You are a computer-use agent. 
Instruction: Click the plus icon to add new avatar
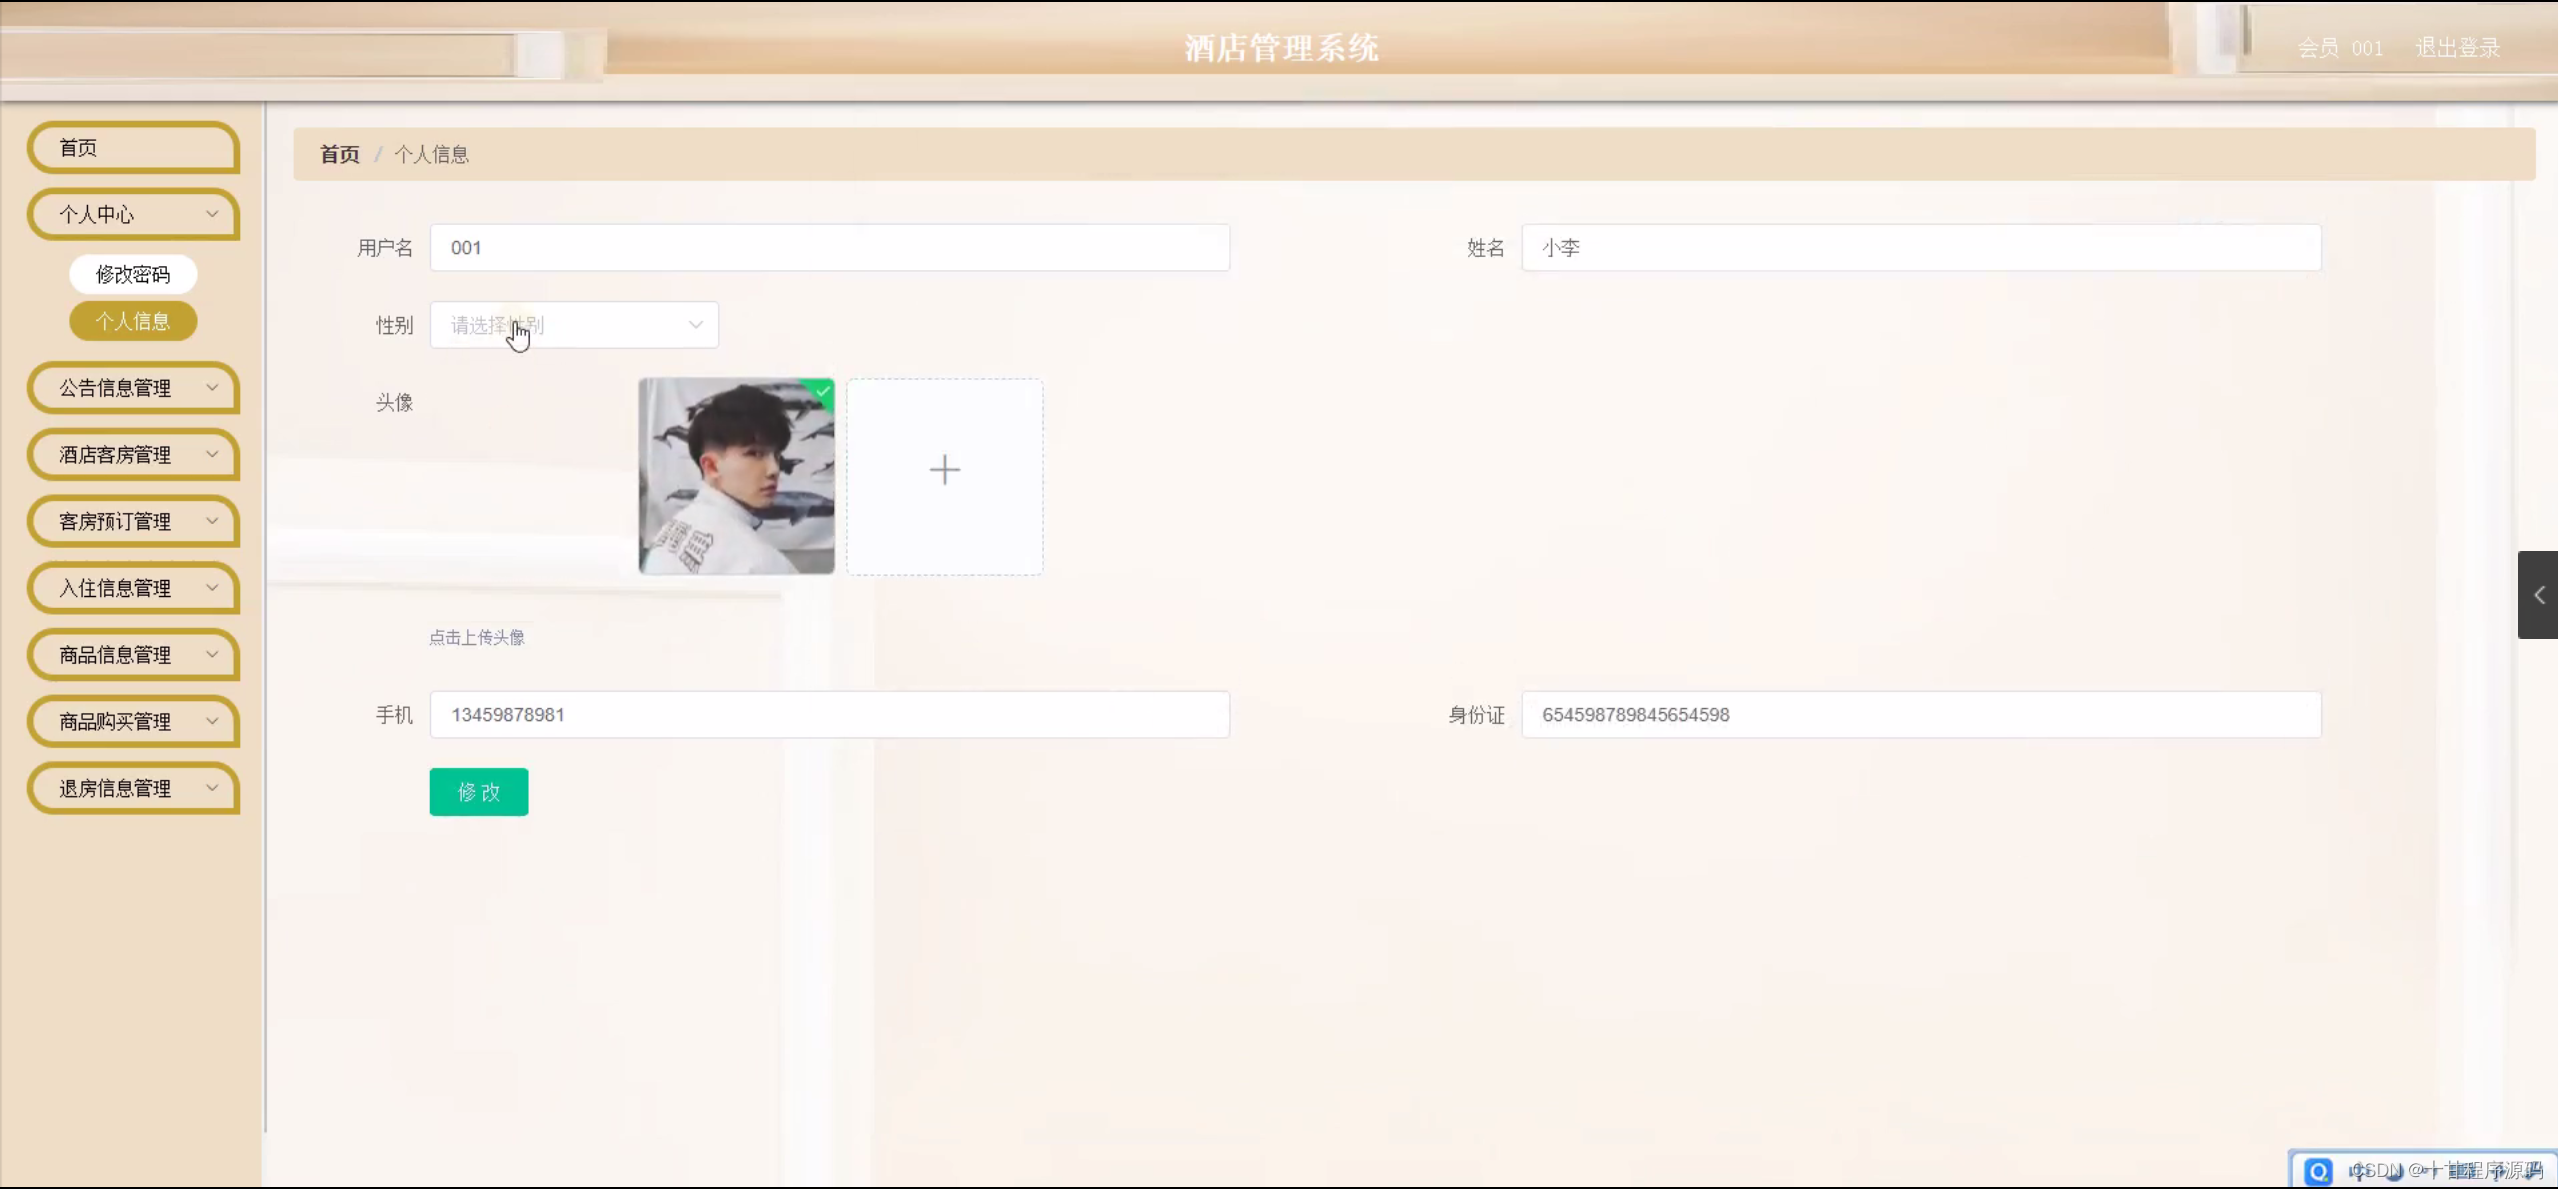tap(944, 470)
